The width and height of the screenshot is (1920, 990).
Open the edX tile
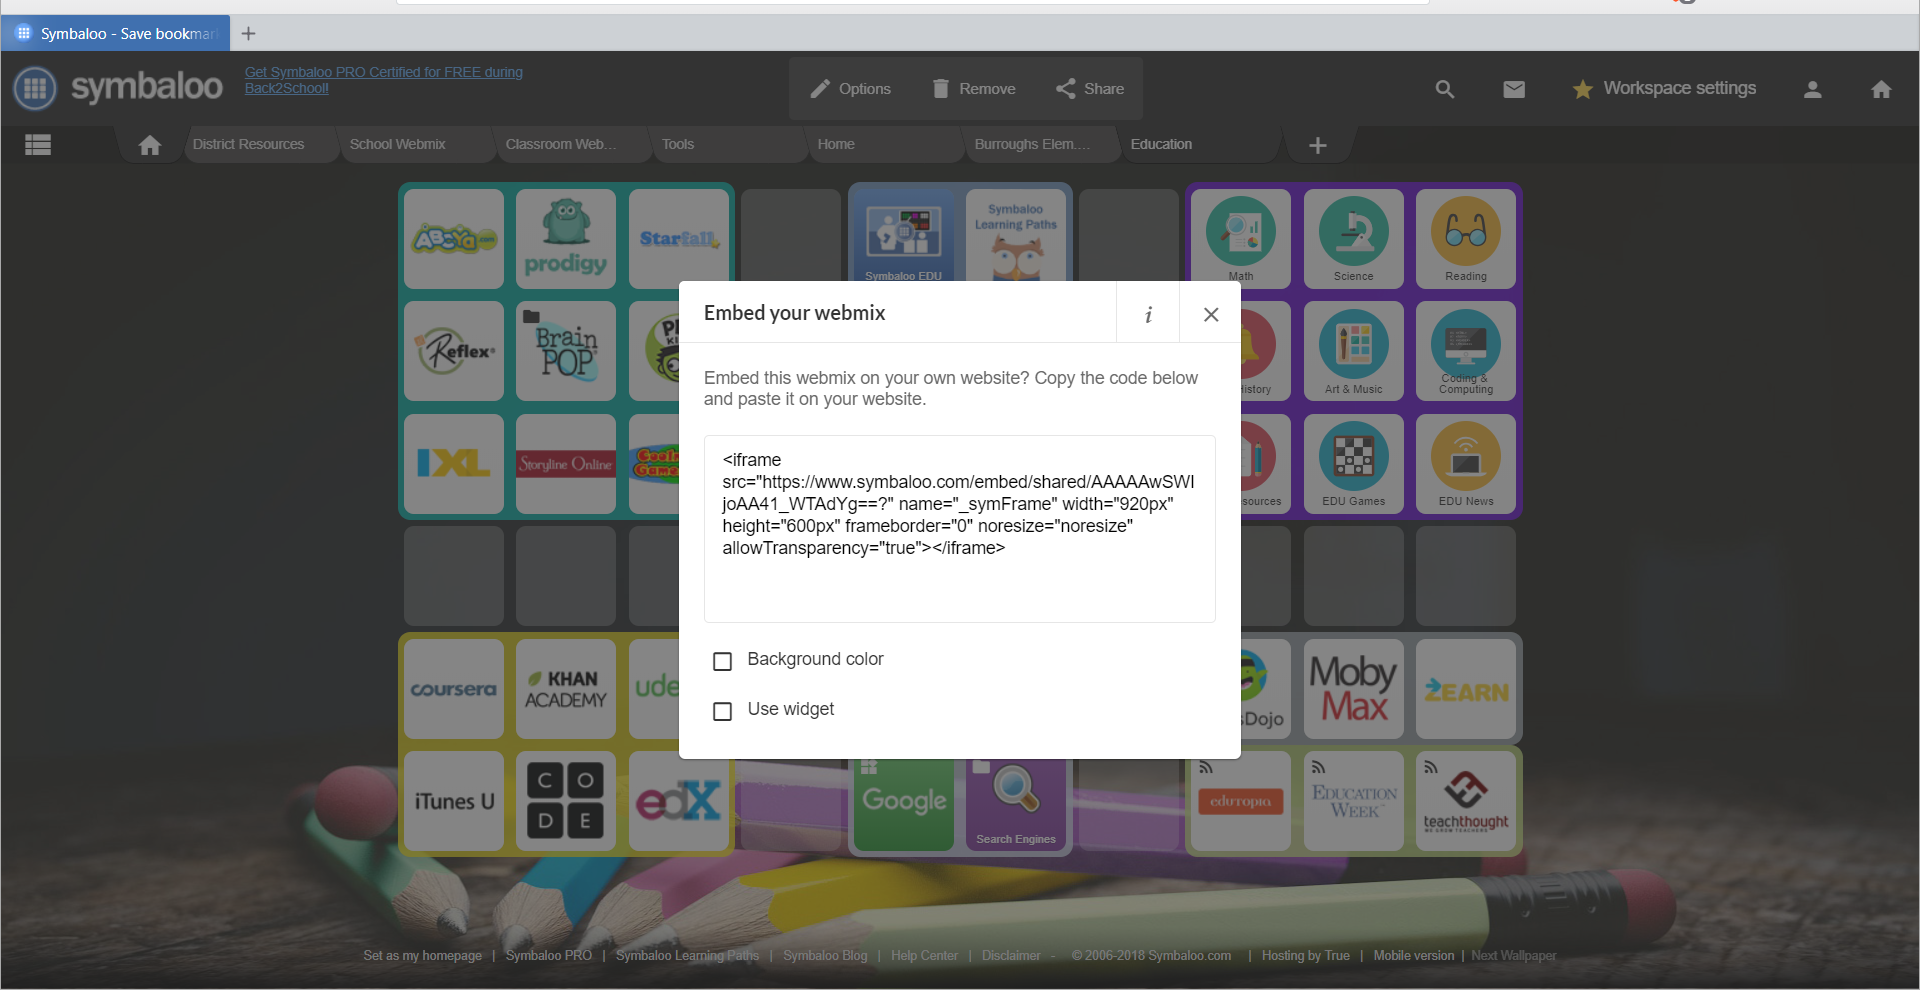679,801
